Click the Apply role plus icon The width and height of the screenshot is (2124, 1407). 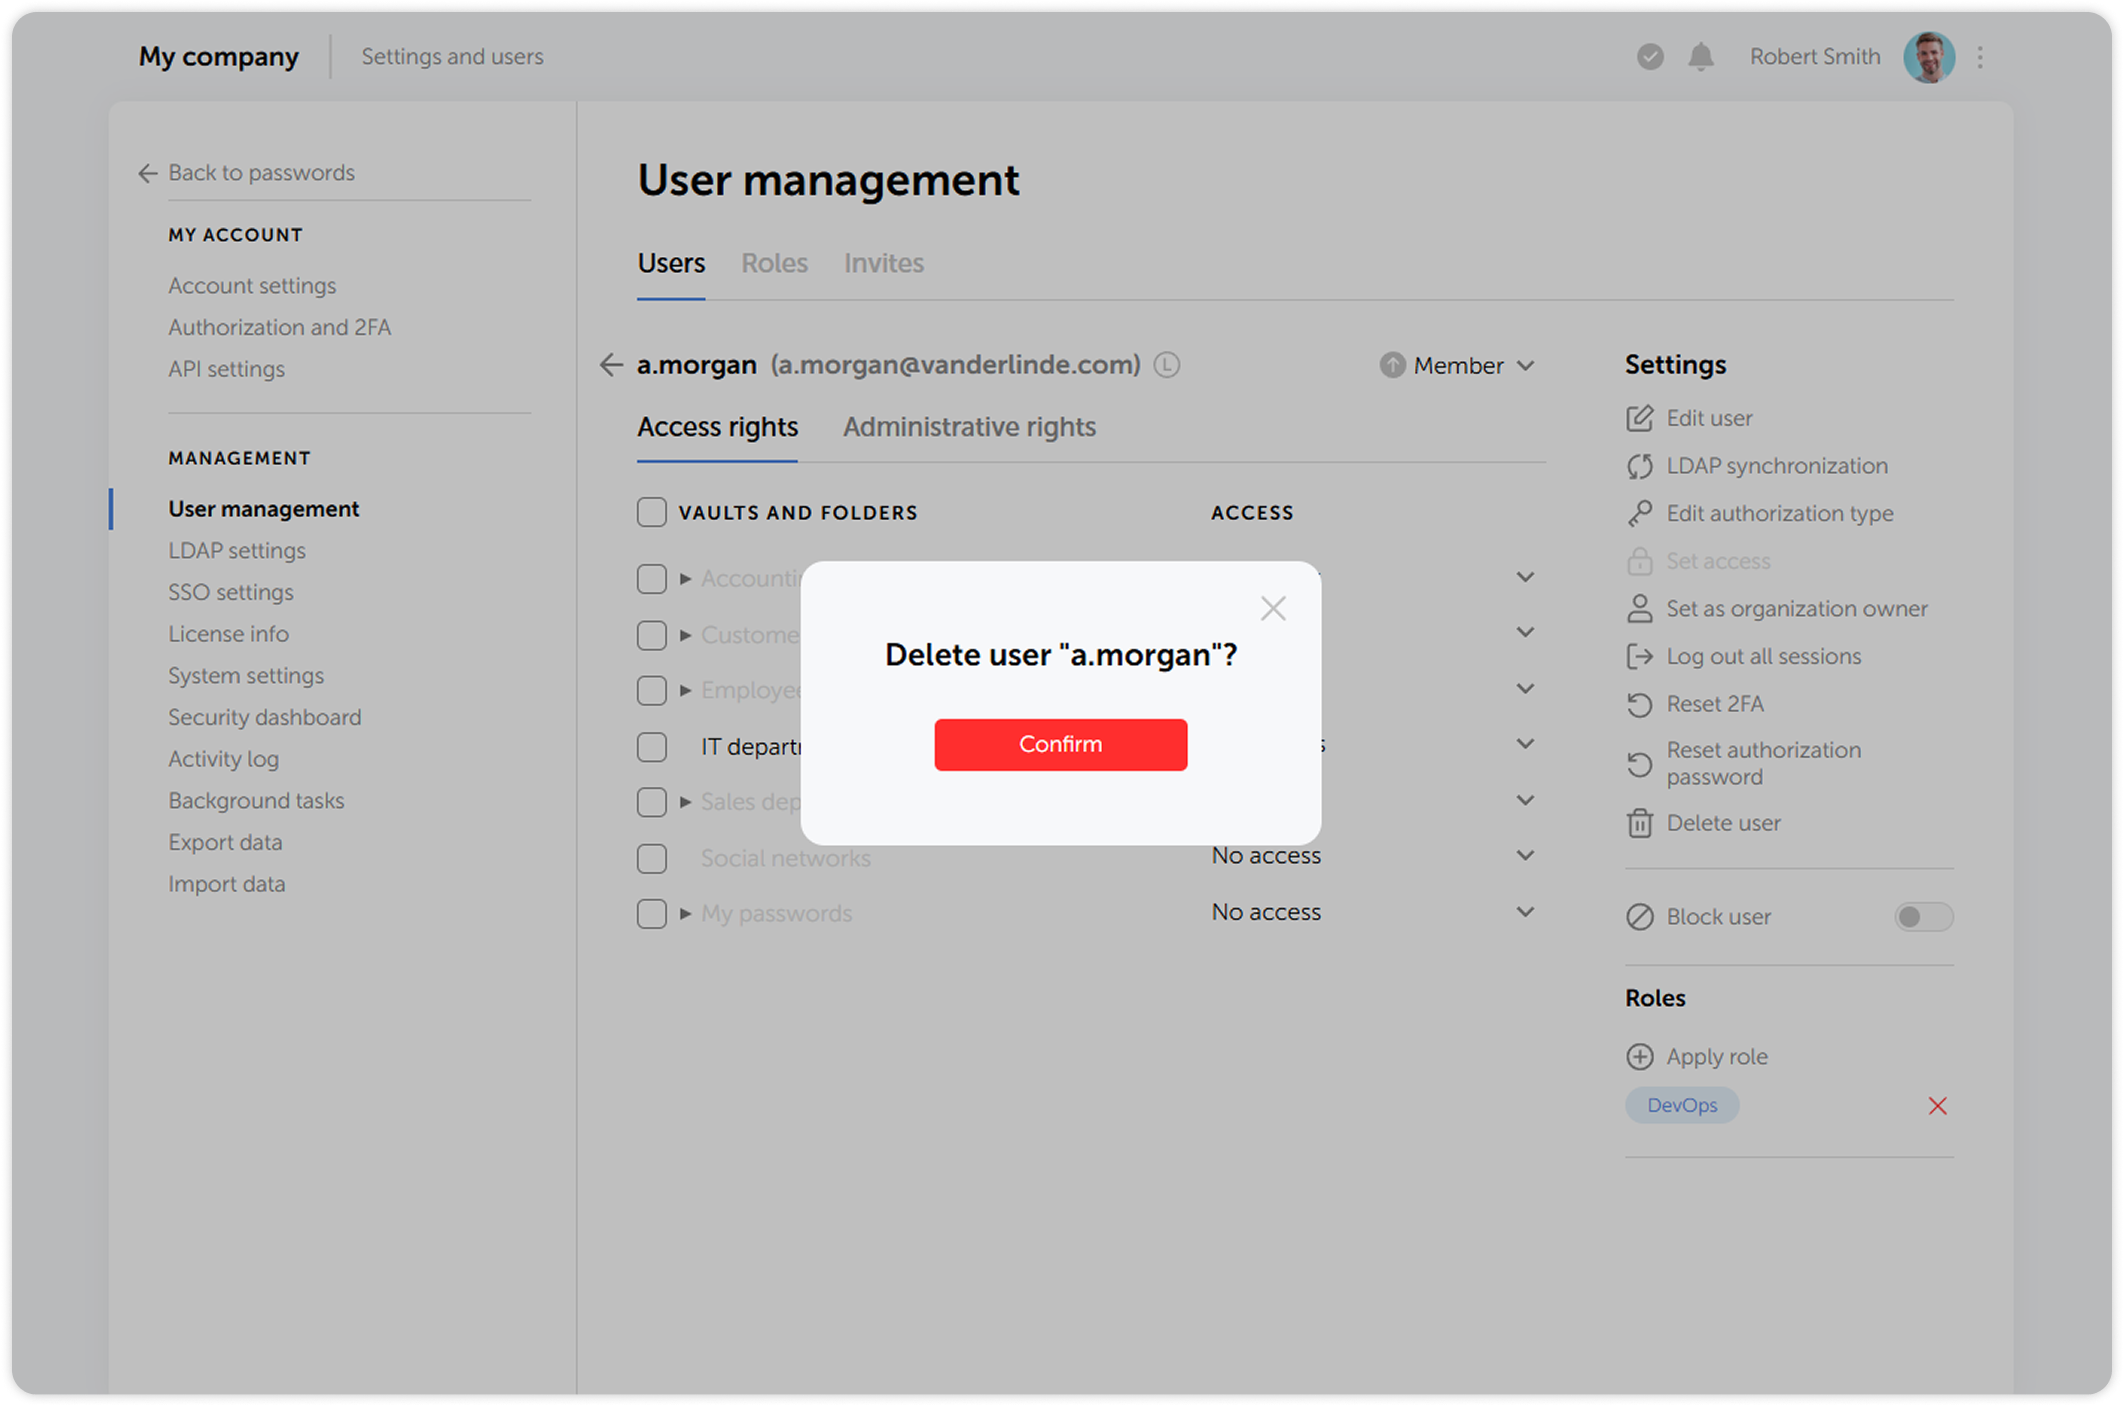[1639, 1056]
